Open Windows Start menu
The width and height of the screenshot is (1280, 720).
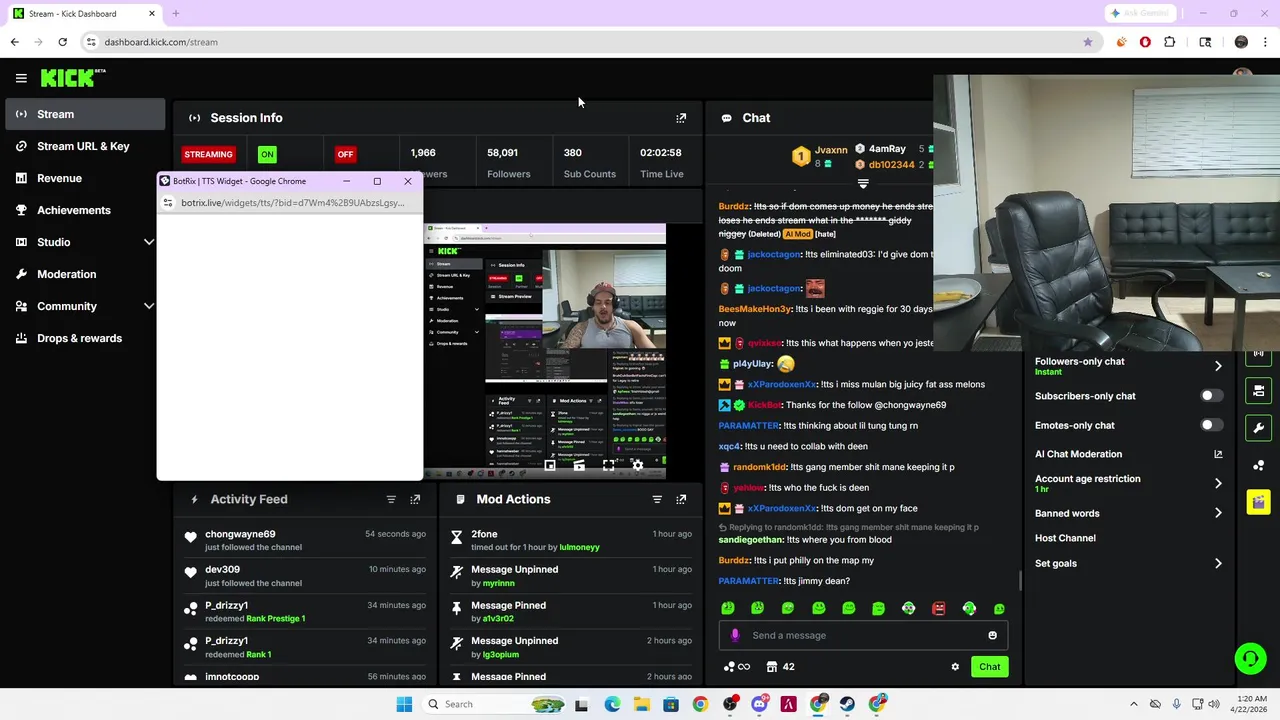click(404, 704)
